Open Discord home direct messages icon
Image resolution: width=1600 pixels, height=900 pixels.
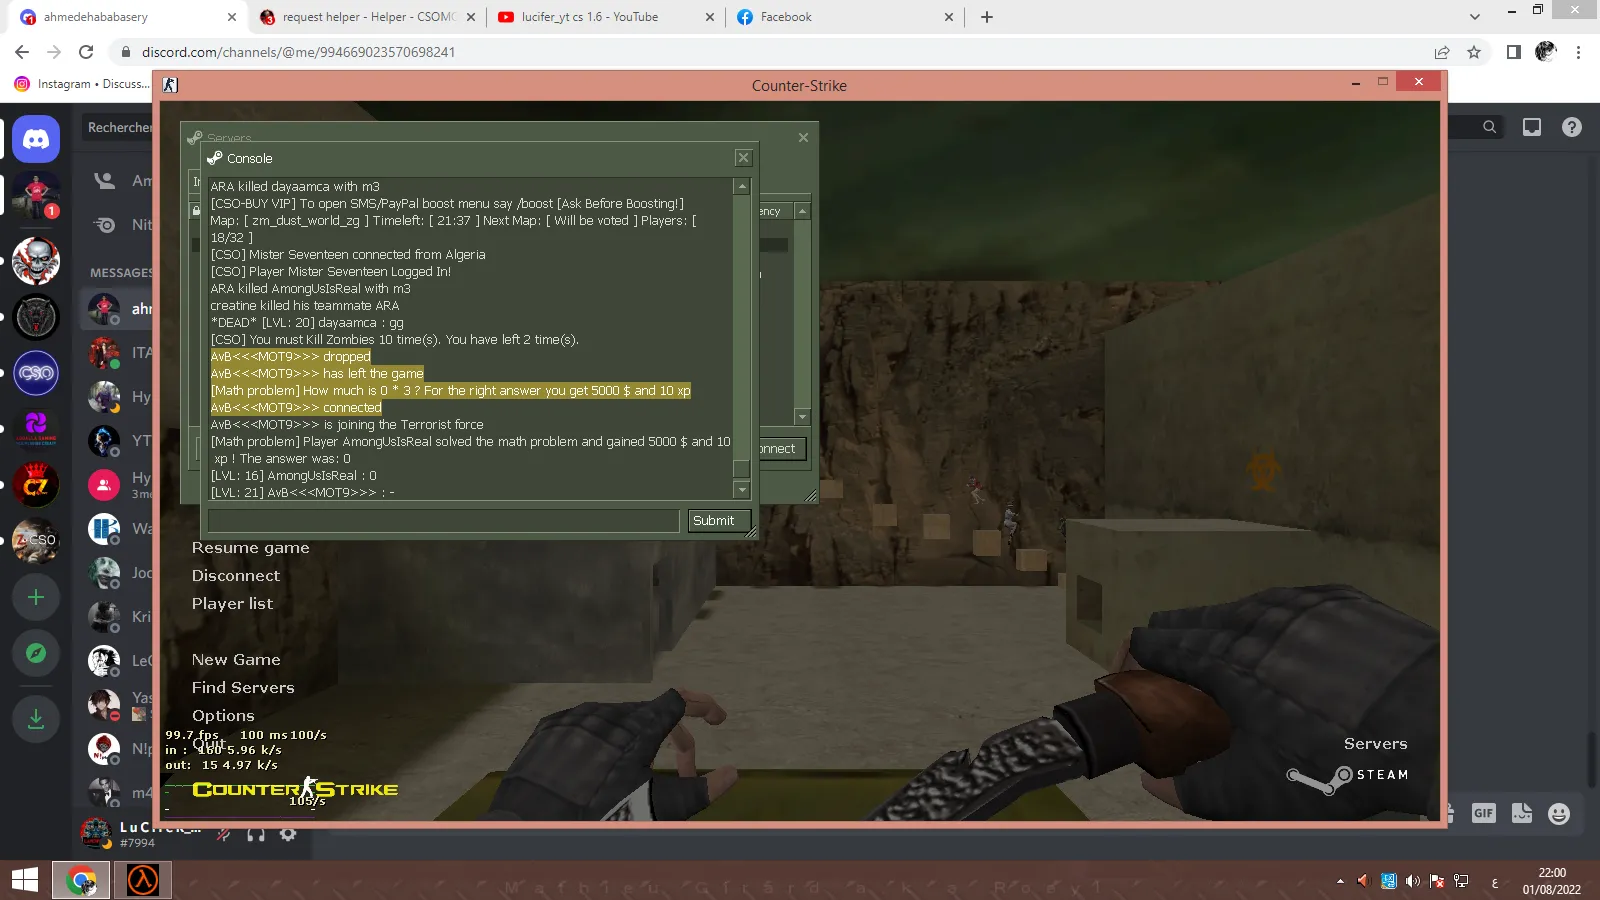36,139
